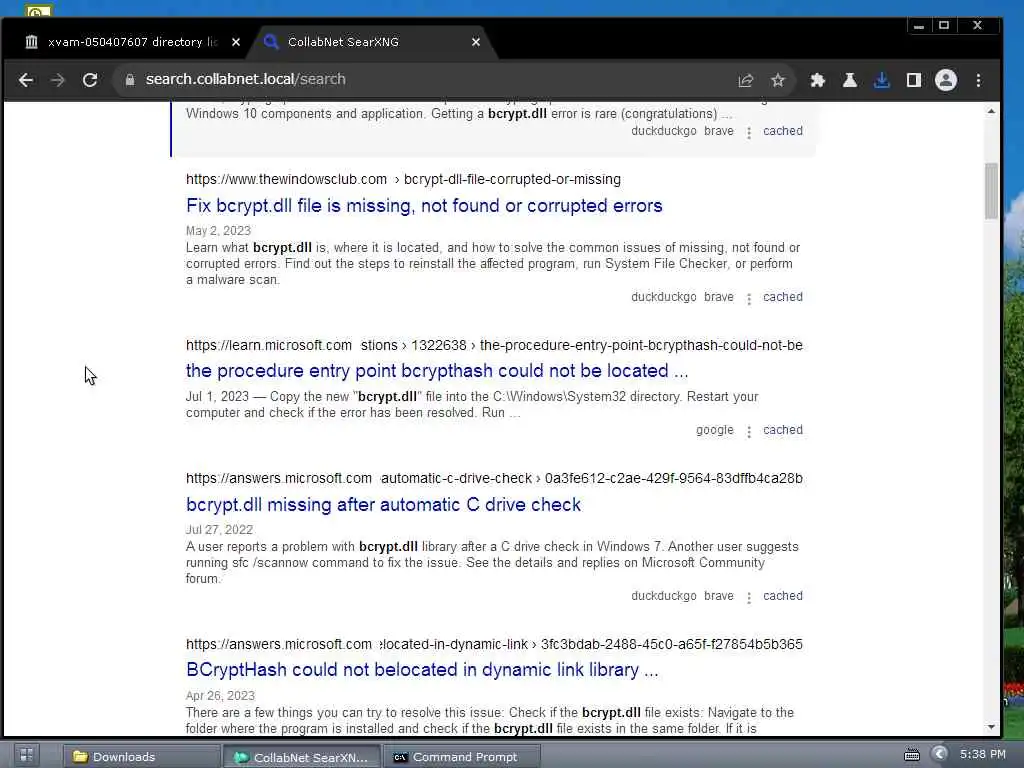Close the CollabNet SearXNG tab

click(475, 42)
